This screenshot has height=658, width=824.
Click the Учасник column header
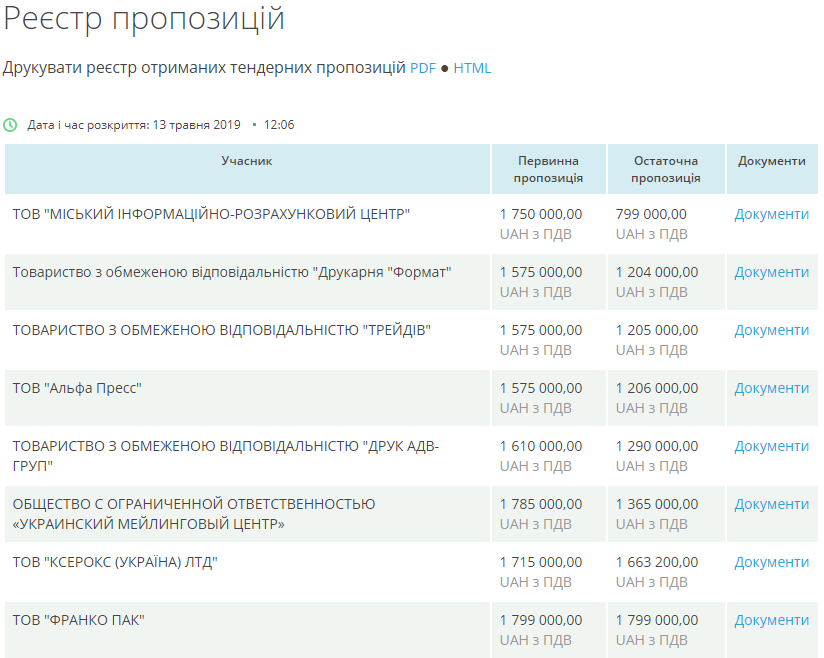click(x=247, y=161)
